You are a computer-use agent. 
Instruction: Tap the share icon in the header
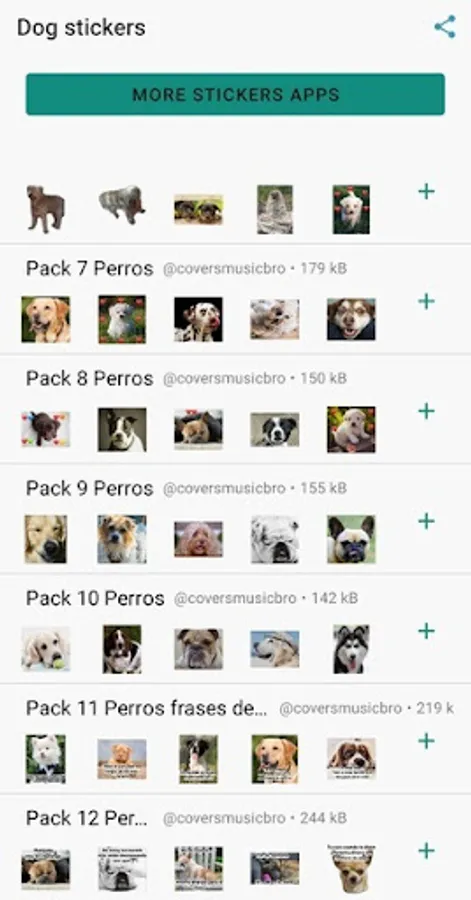coord(445,27)
